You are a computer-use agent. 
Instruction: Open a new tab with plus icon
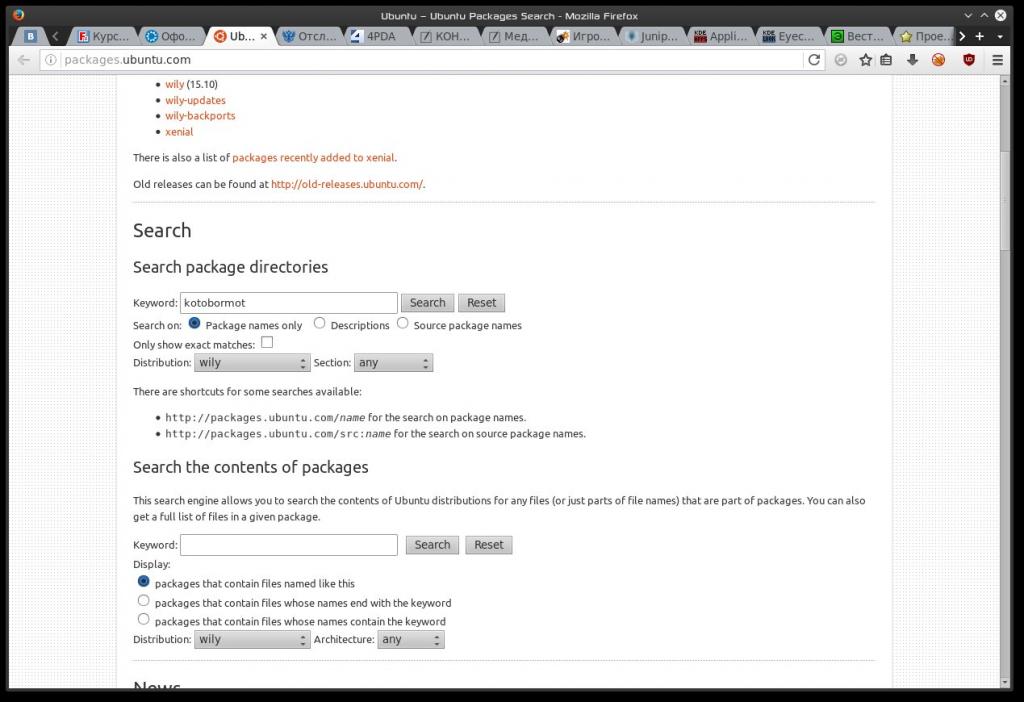pyautogui.click(x=980, y=37)
